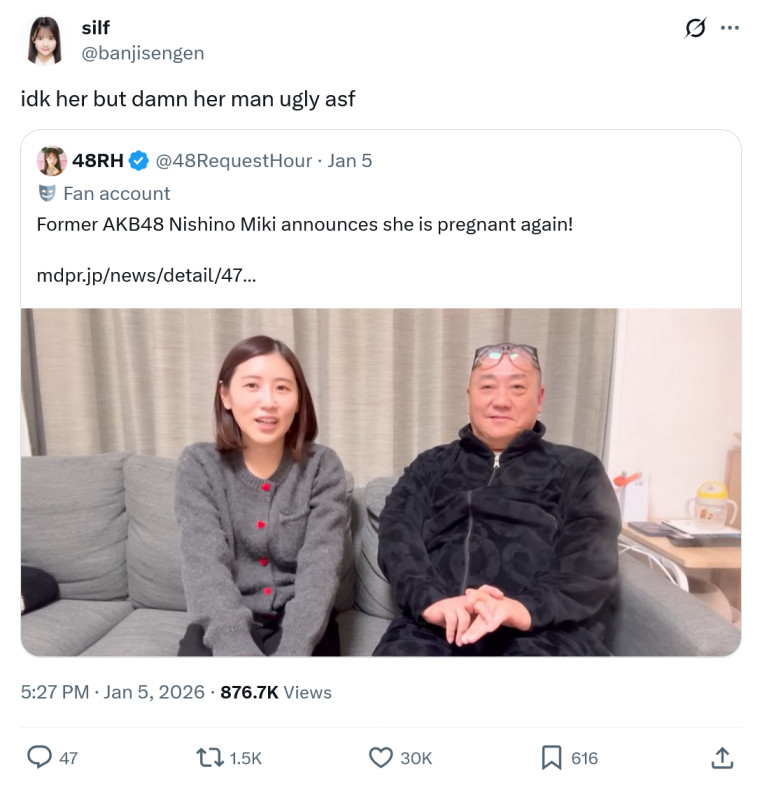Open the @banjisengen handle link

point(143,53)
